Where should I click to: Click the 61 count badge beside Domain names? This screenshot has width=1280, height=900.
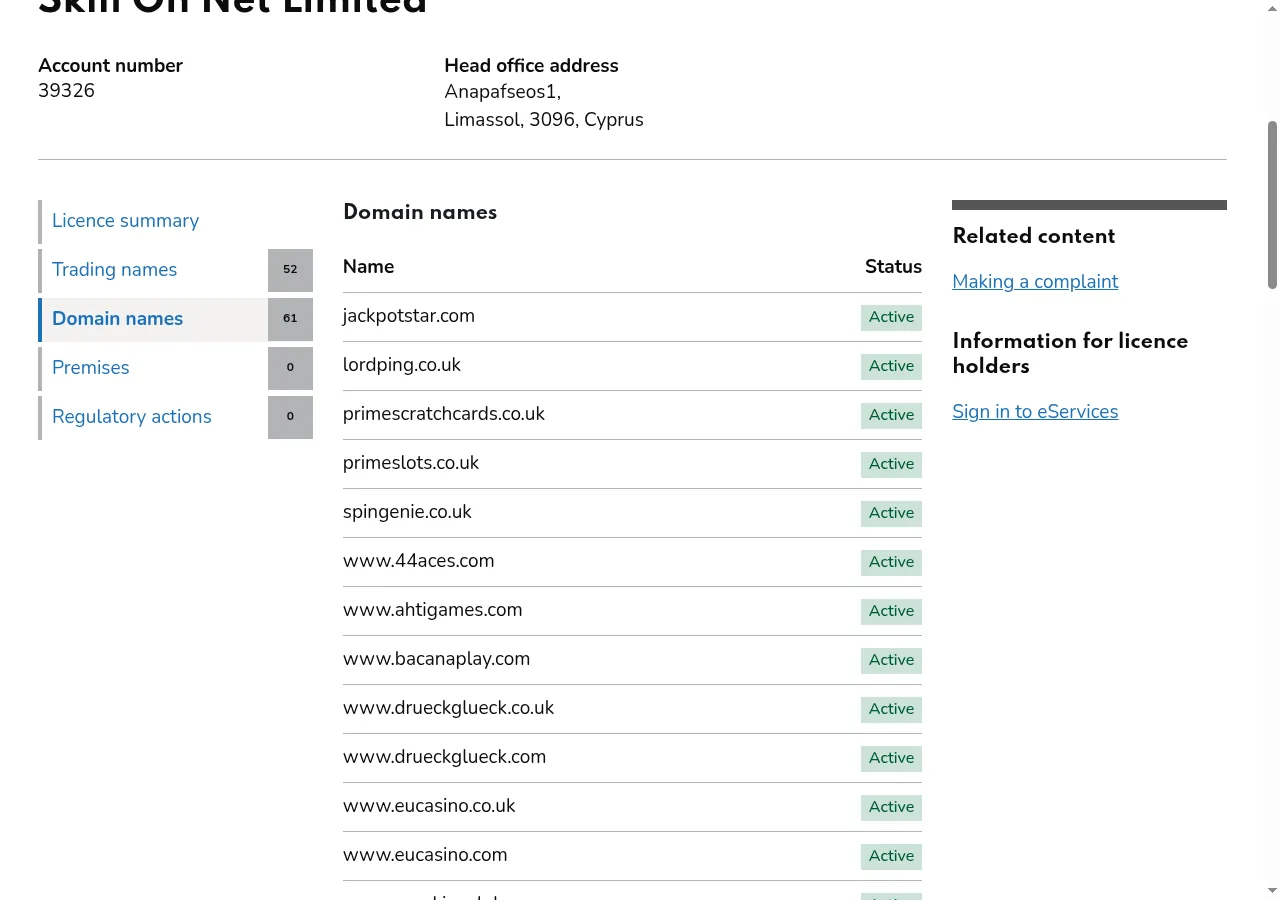290,319
